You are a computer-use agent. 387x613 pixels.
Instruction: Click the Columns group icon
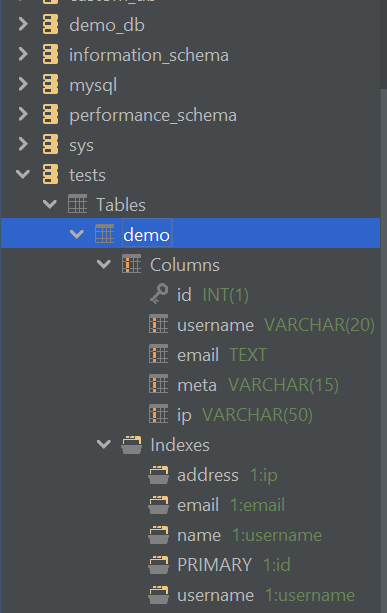pyautogui.click(x=131, y=264)
